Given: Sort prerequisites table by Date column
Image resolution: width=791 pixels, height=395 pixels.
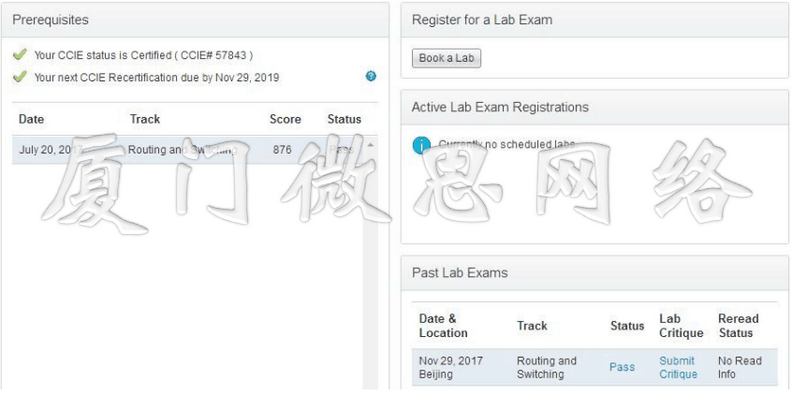Looking at the screenshot, I should pyautogui.click(x=31, y=119).
